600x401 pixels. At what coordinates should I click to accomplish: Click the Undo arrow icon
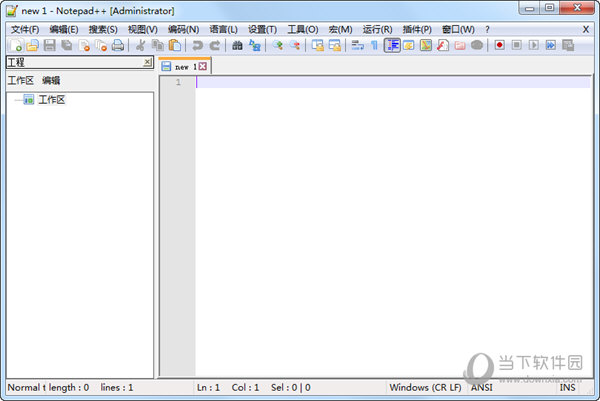click(x=197, y=46)
